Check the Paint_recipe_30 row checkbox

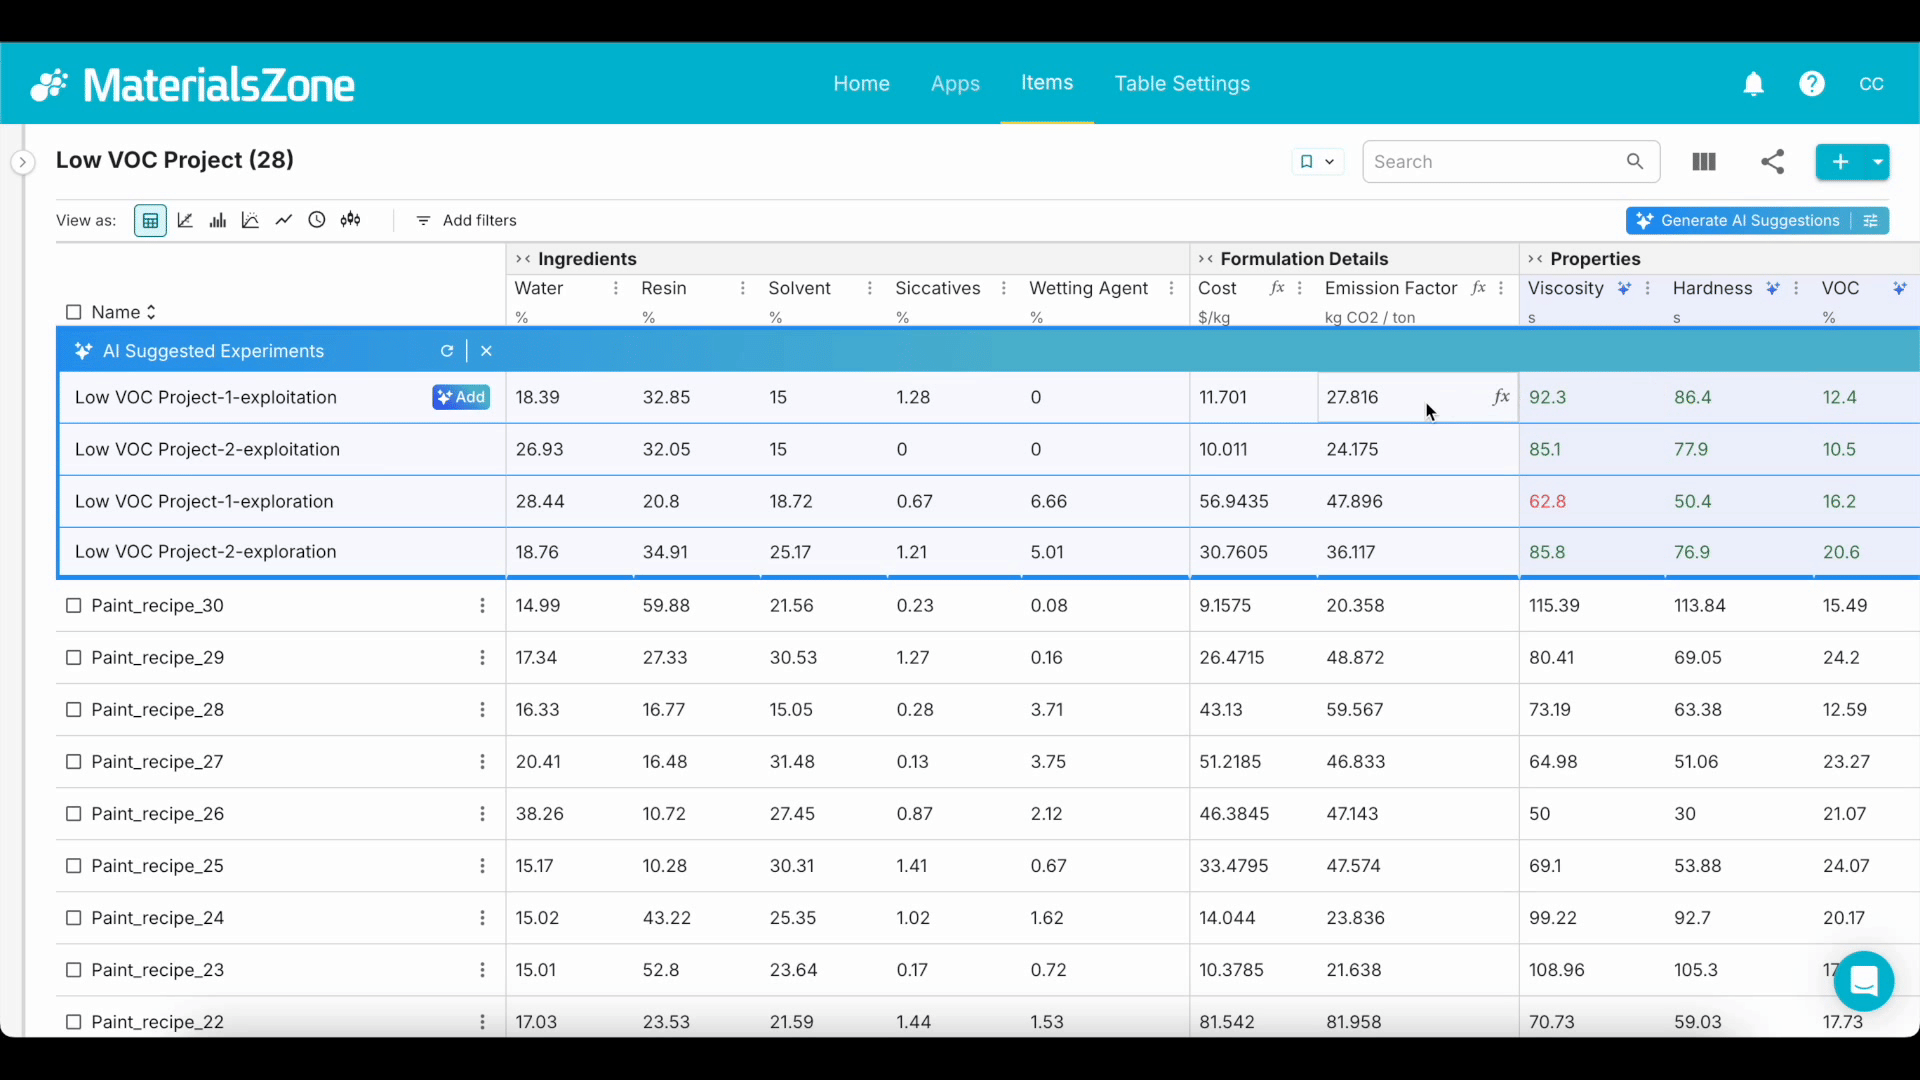pyautogui.click(x=73, y=606)
